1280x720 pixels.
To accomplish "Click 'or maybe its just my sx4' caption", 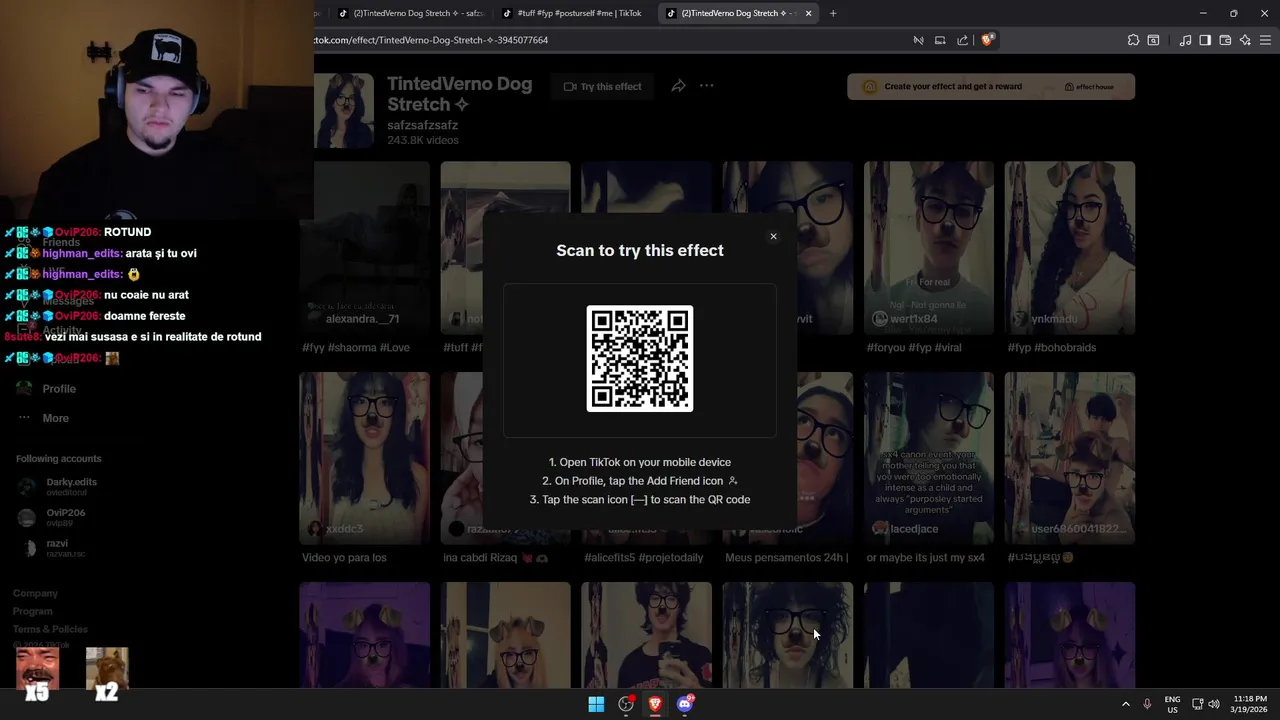I will pos(925,558).
